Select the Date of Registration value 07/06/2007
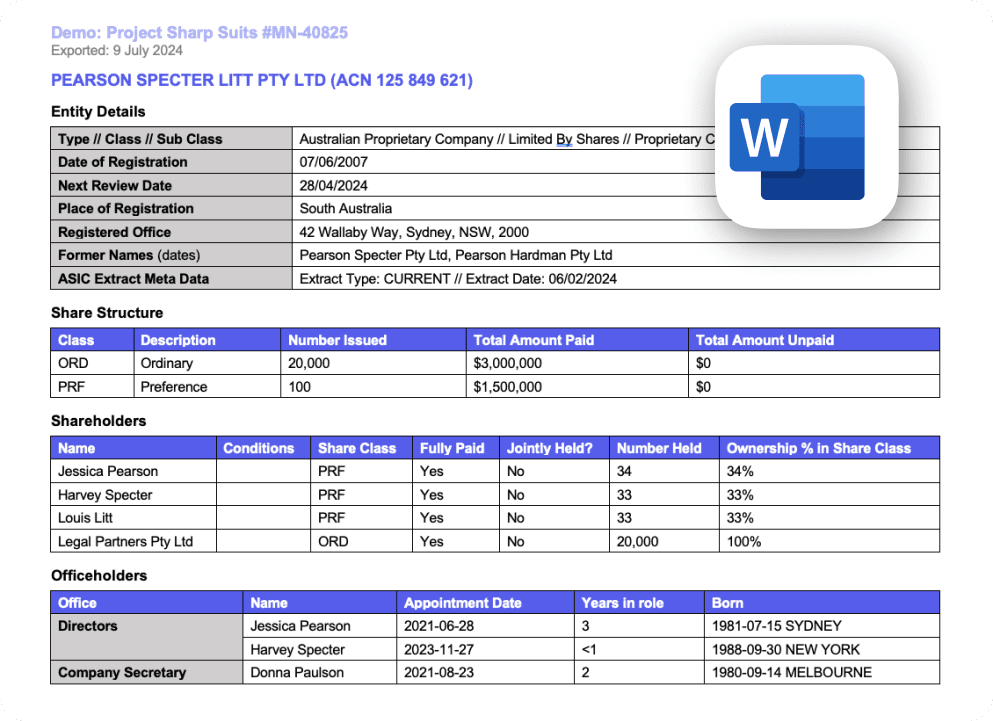Image resolution: width=993 pixels, height=721 pixels. [332, 162]
